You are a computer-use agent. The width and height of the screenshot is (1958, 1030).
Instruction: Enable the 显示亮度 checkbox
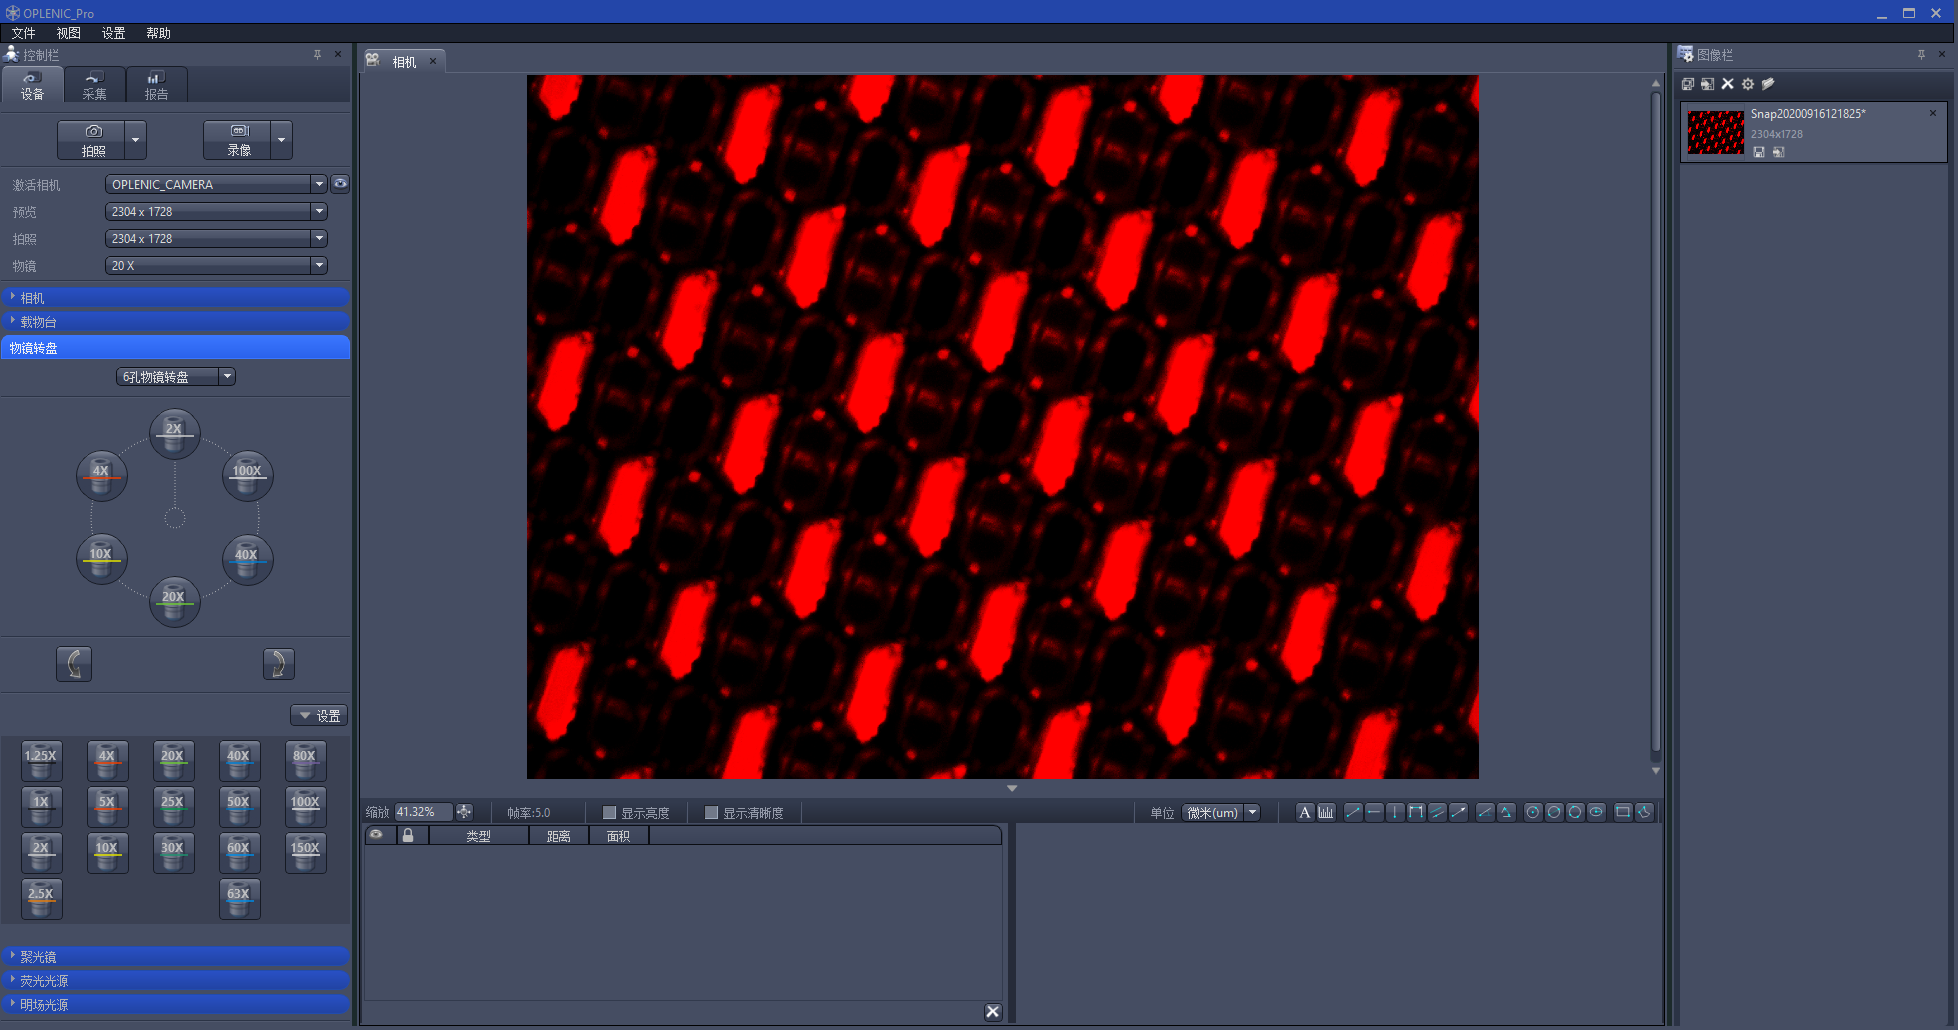pos(610,813)
